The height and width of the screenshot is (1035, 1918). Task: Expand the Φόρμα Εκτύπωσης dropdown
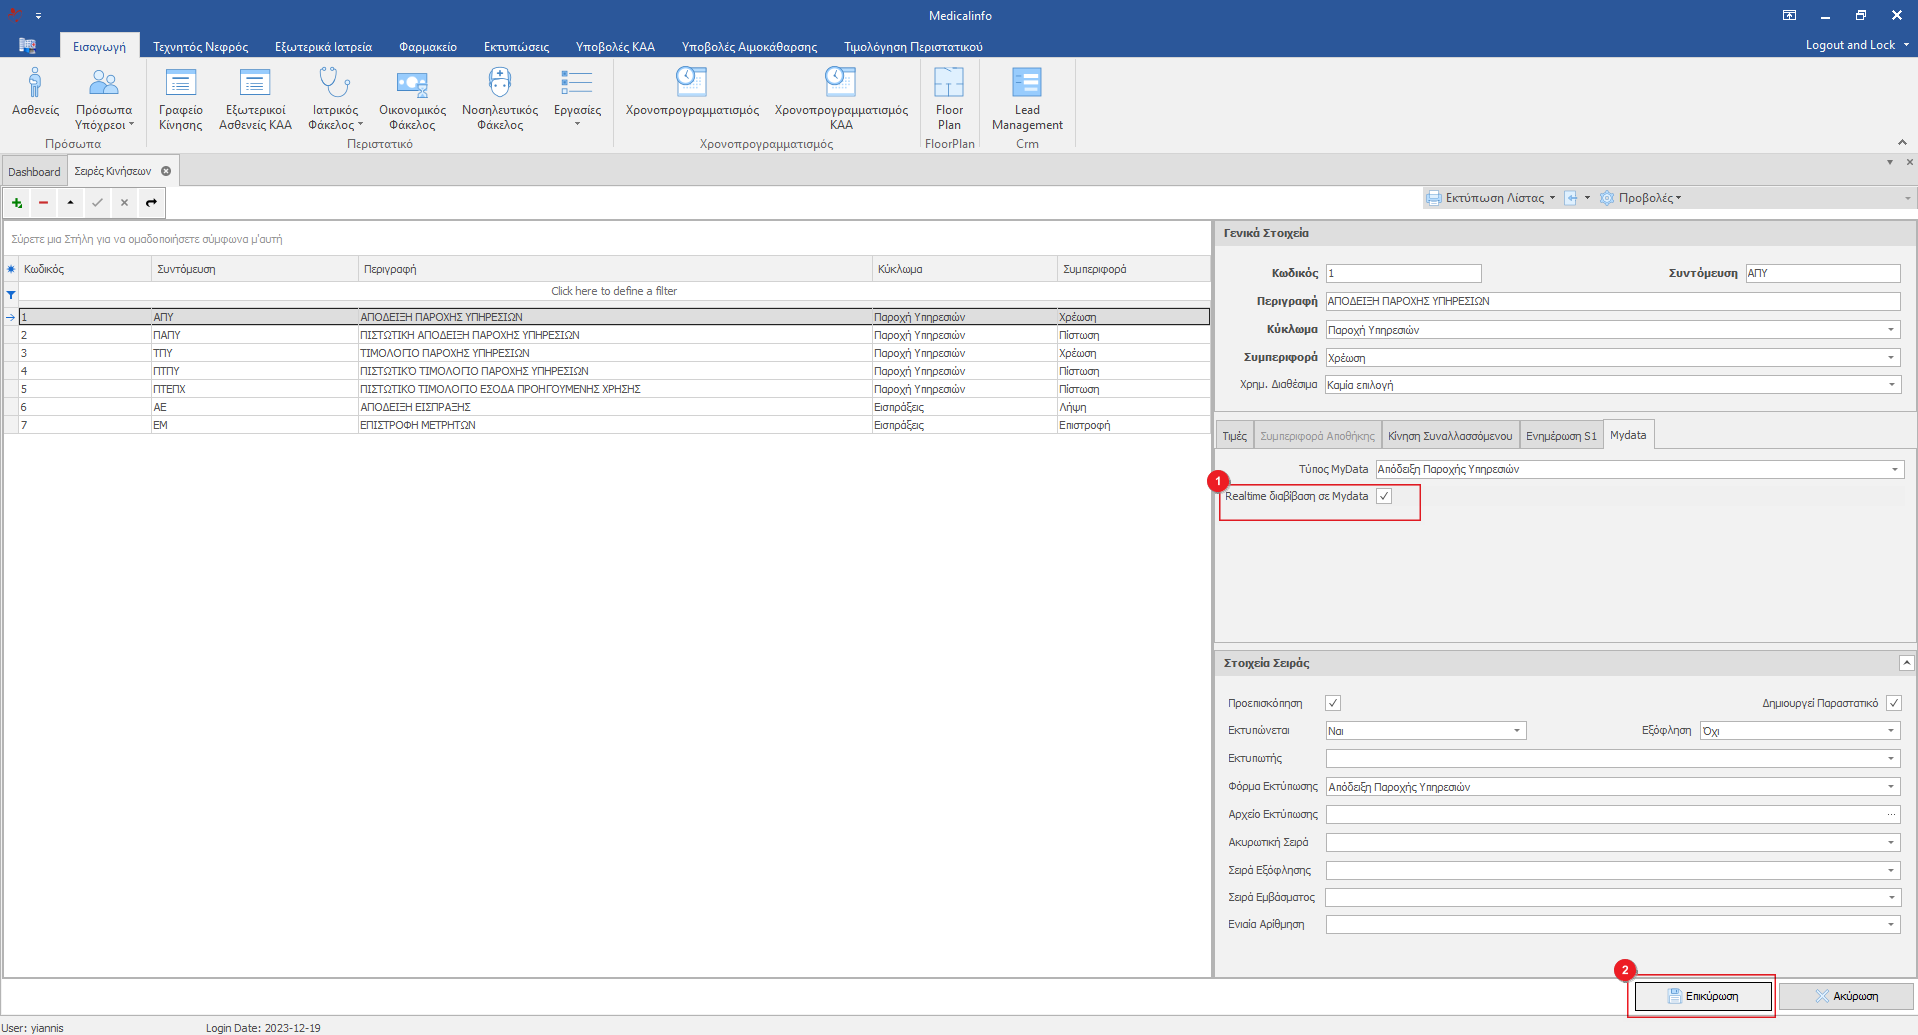point(1890,788)
